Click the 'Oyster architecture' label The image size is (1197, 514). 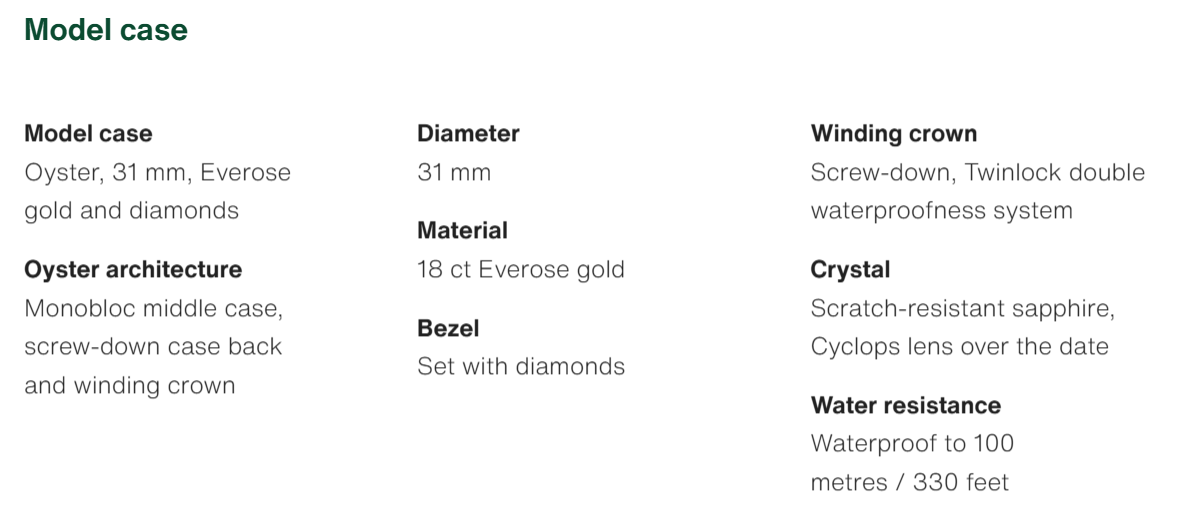tap(133, 270)
